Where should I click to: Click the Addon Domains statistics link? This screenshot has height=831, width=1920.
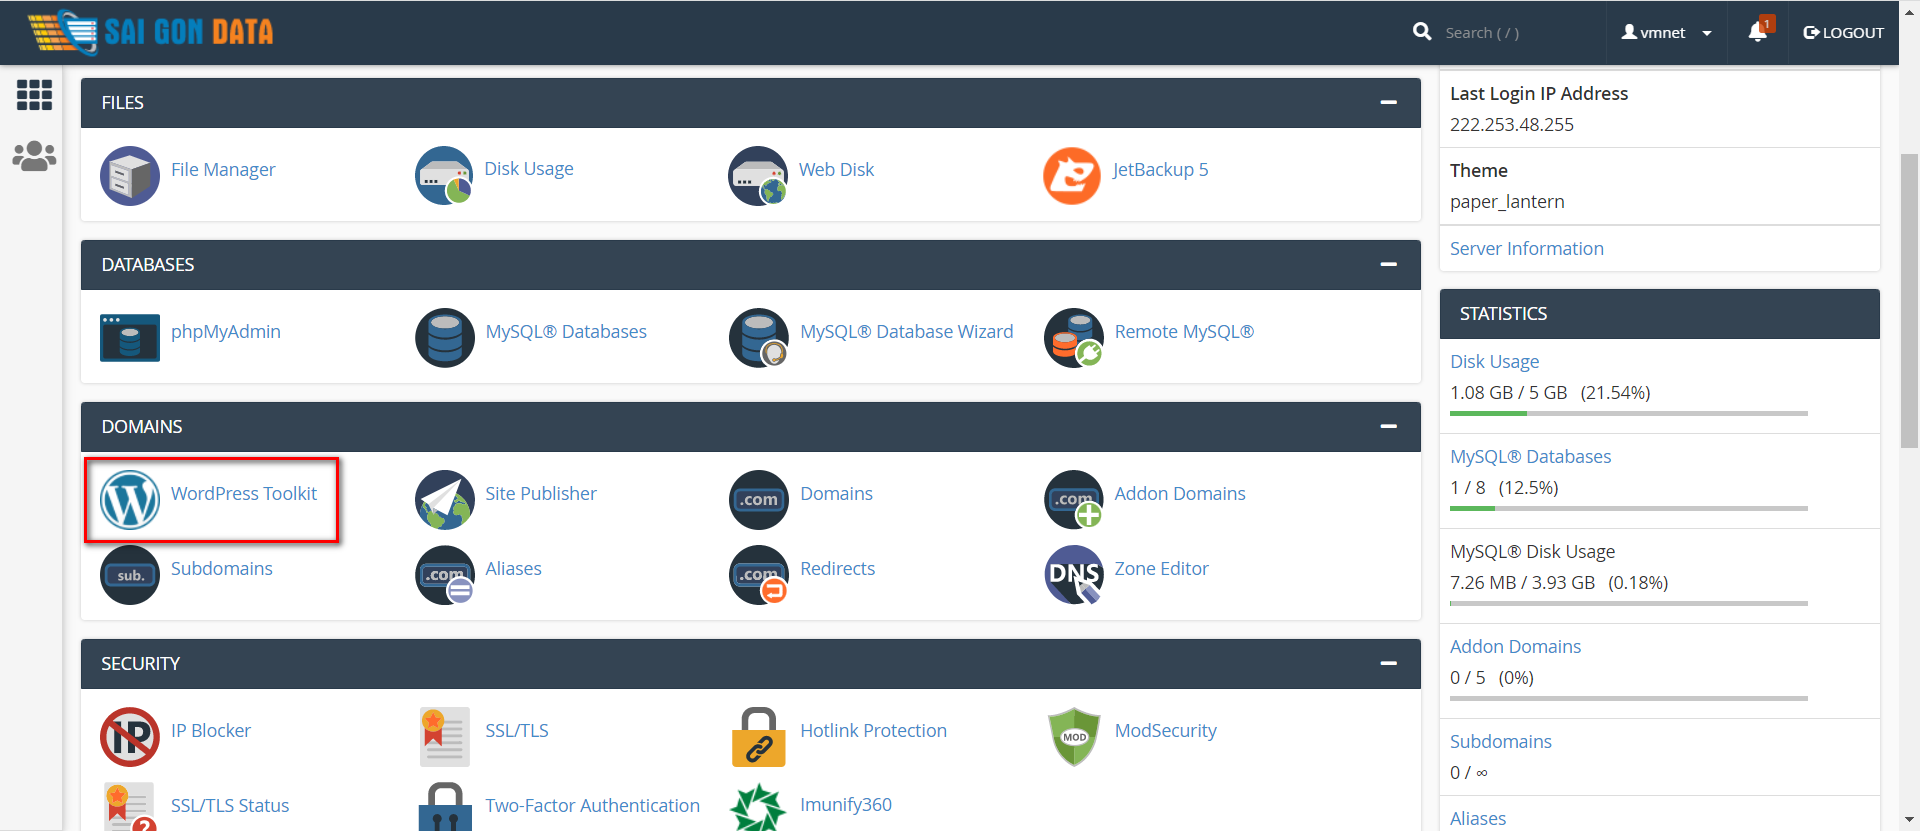pos(1515,646)
